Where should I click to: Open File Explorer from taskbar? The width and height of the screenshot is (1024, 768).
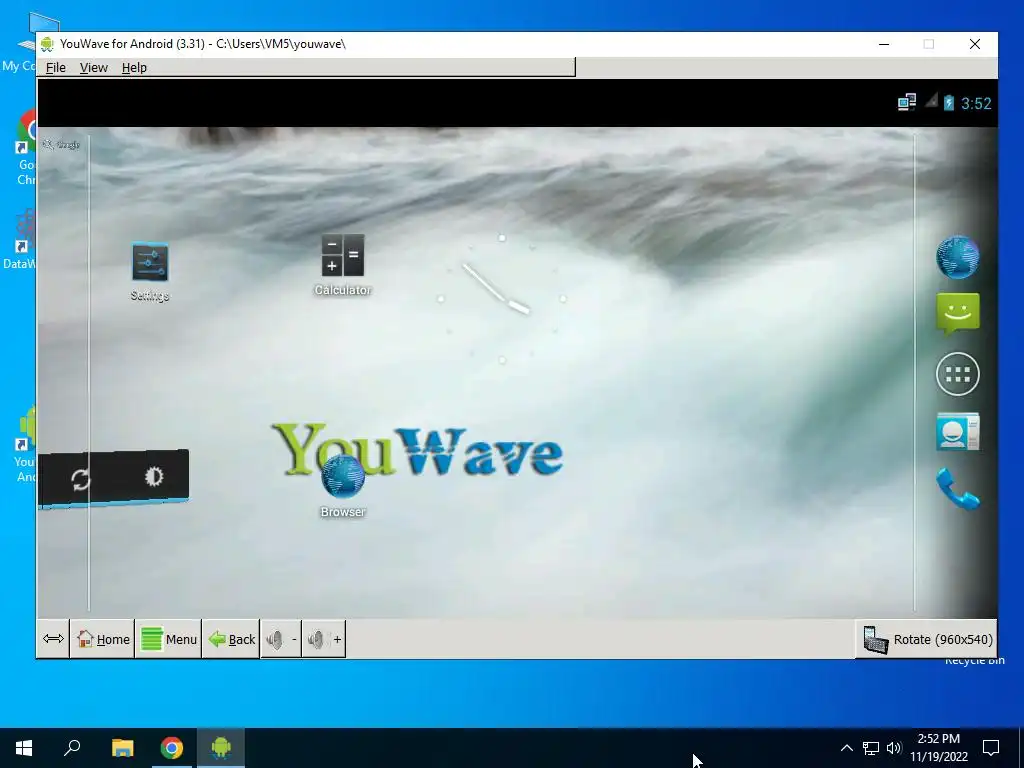pos(122,748)
